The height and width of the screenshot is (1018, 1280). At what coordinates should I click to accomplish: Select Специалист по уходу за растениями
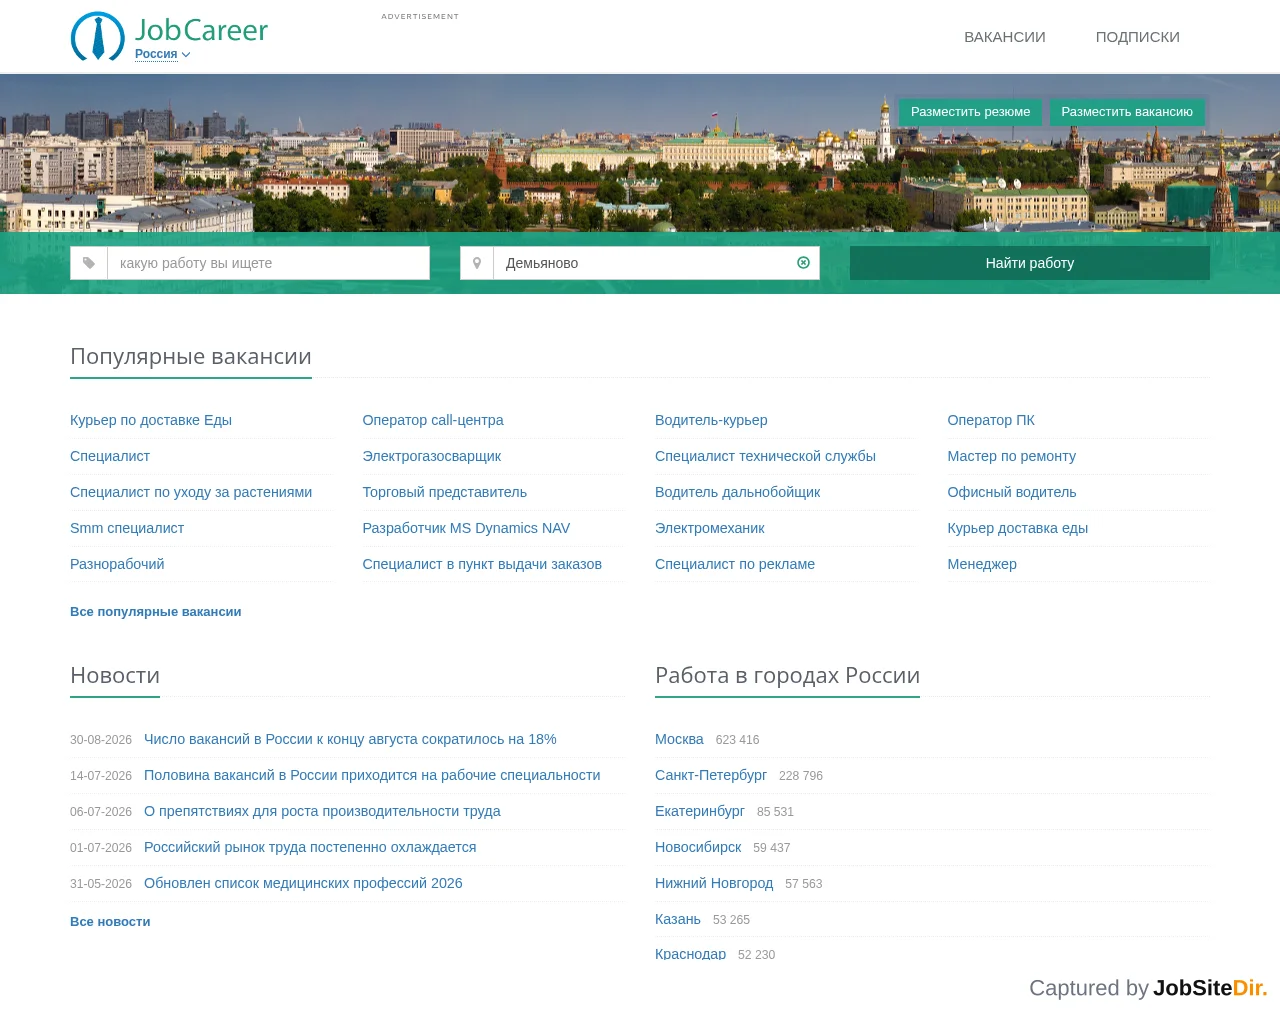(x=191, y=492)
